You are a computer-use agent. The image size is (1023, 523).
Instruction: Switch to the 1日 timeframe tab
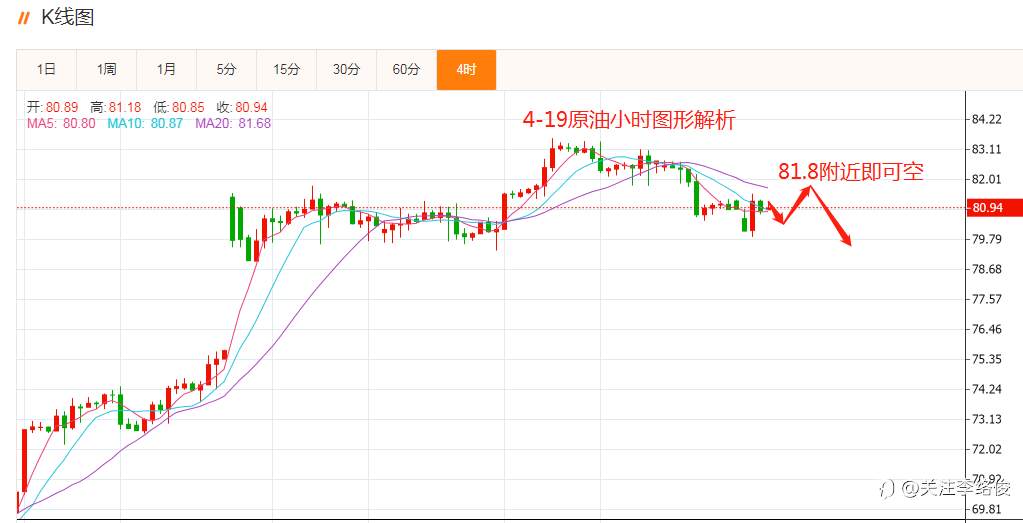click(46, 70)
